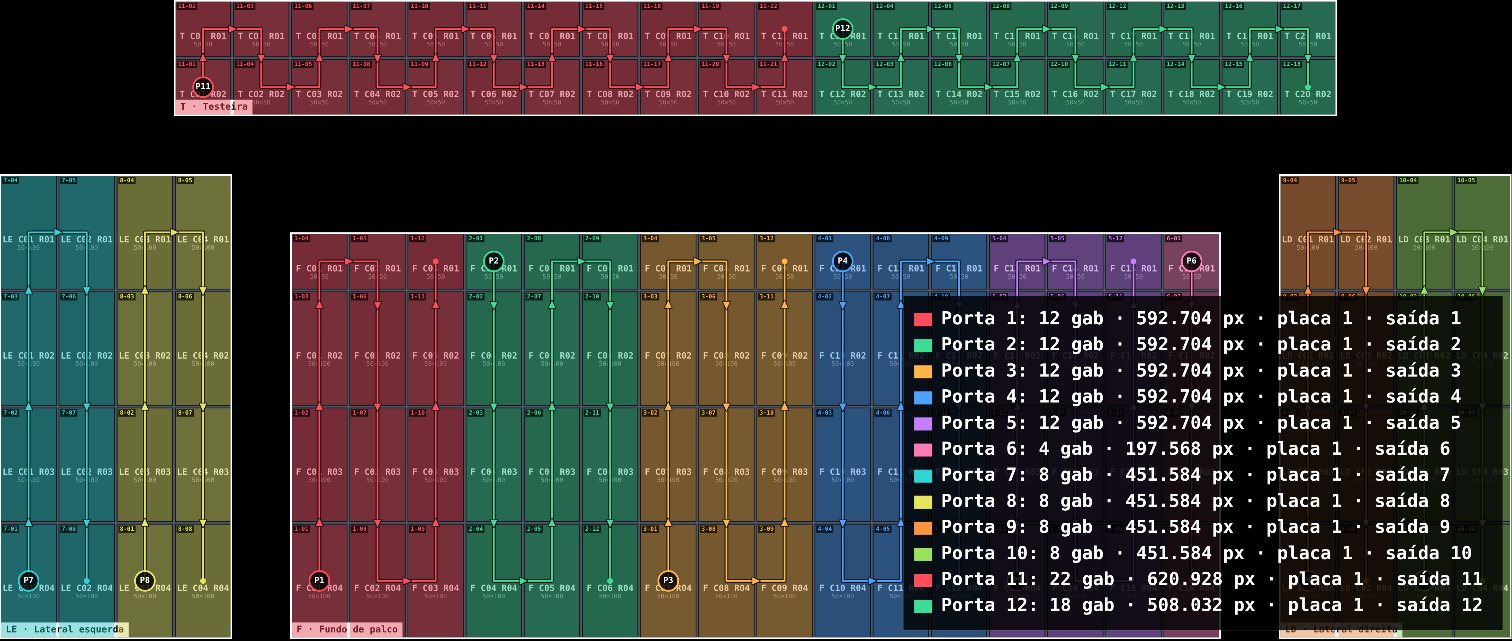Viewport: 1512px width, 641px height.
Task: Select cabinet F C05 R04 in green section
Action: pos(551,580)
